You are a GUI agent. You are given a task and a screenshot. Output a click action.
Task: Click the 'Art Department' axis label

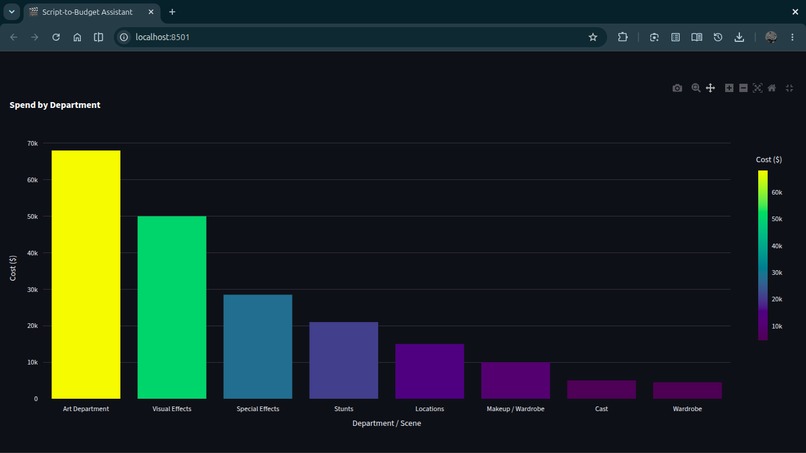[x=86, y=409]
